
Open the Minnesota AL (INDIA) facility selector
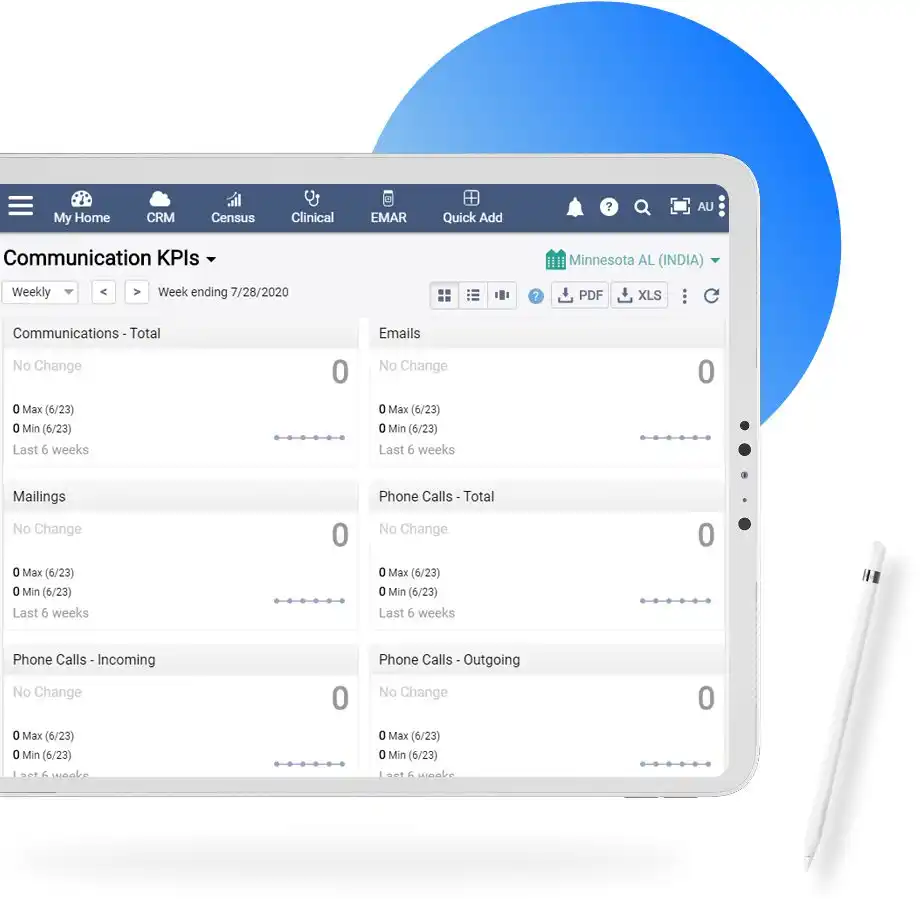[632, 259]
